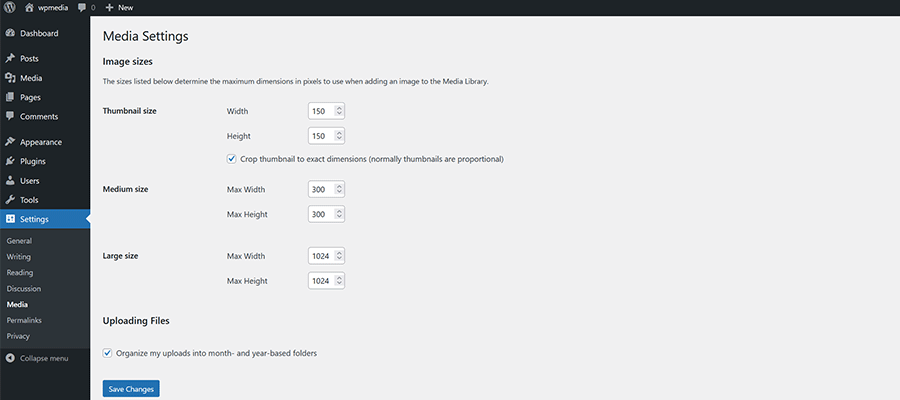
Task: Click the Save Changes button
Action: coord(131,388)
